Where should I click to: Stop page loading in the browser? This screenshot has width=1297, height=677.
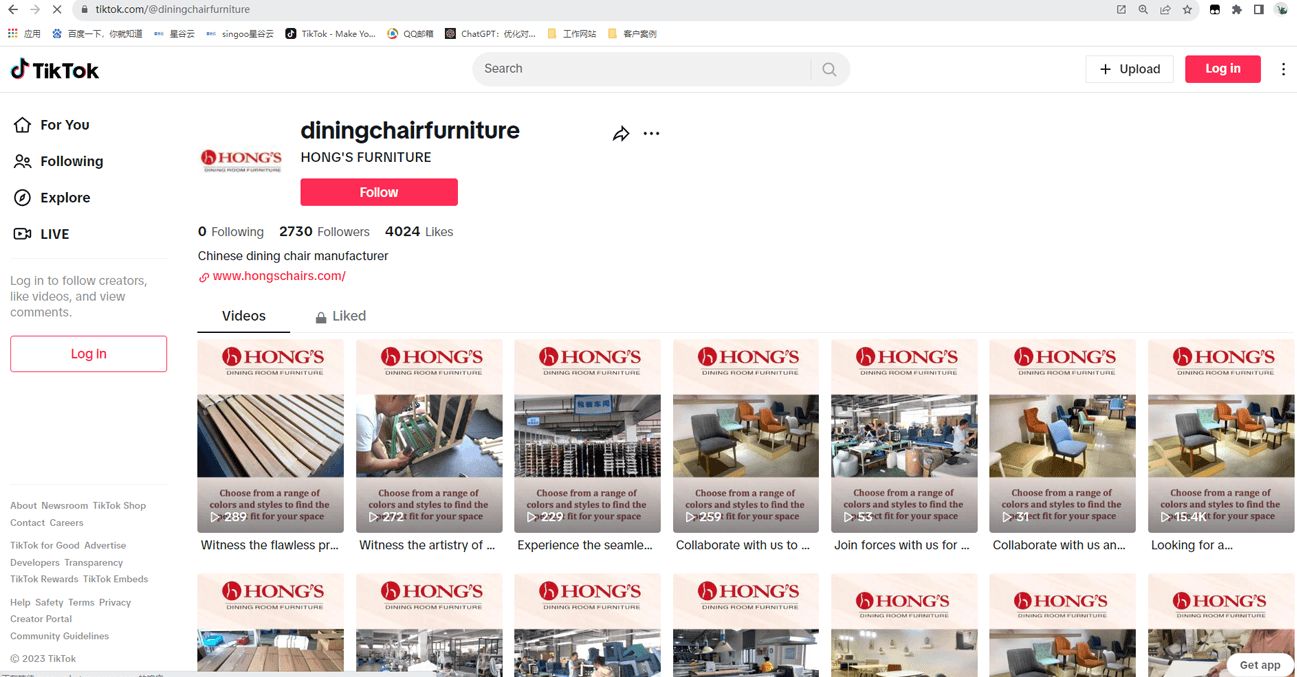tap(57, 10)
